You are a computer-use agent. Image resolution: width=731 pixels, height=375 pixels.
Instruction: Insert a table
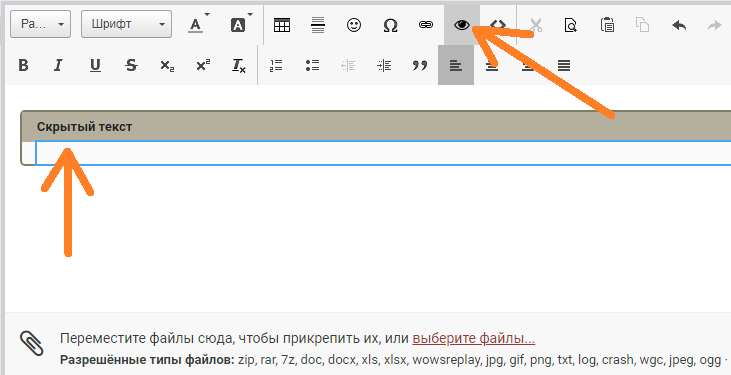pos(282,25)
